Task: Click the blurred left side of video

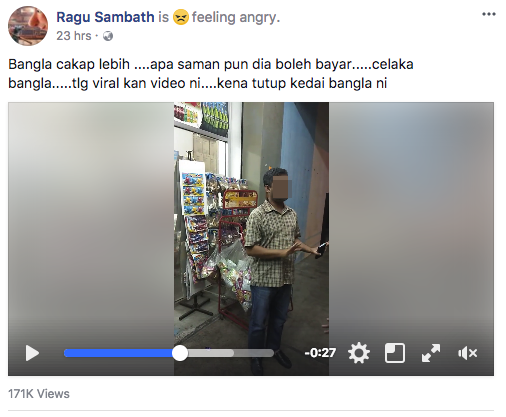Action: click(91, 220)
